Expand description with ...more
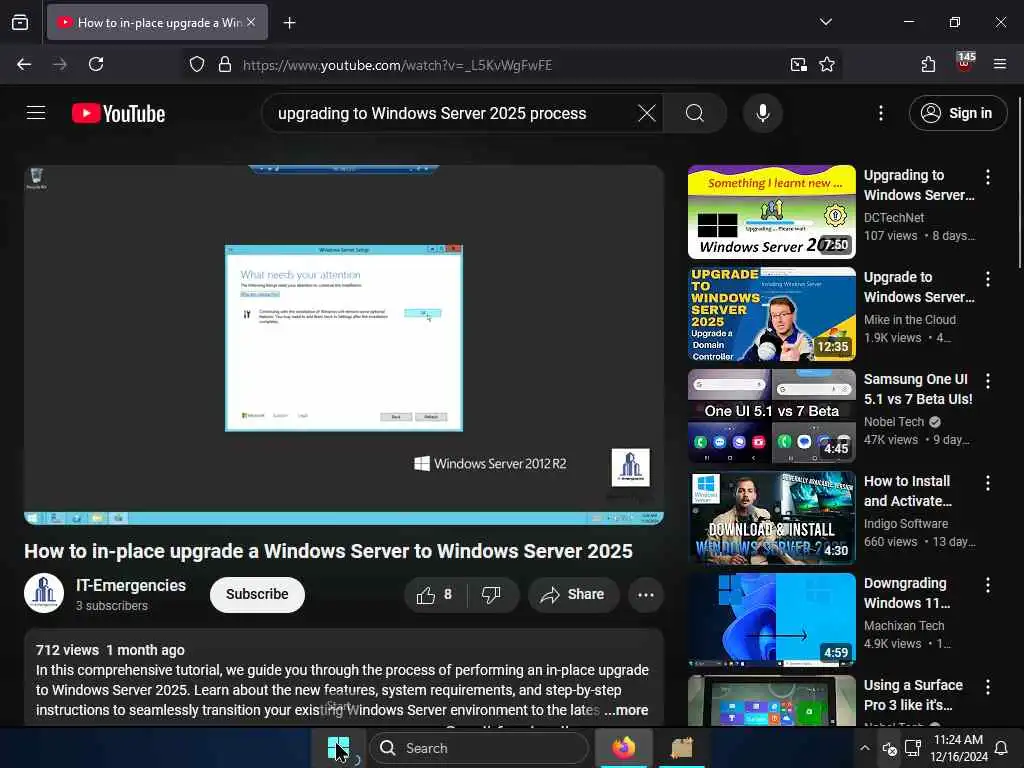Screen dimensions: 1024x768 tap(626, 710)
